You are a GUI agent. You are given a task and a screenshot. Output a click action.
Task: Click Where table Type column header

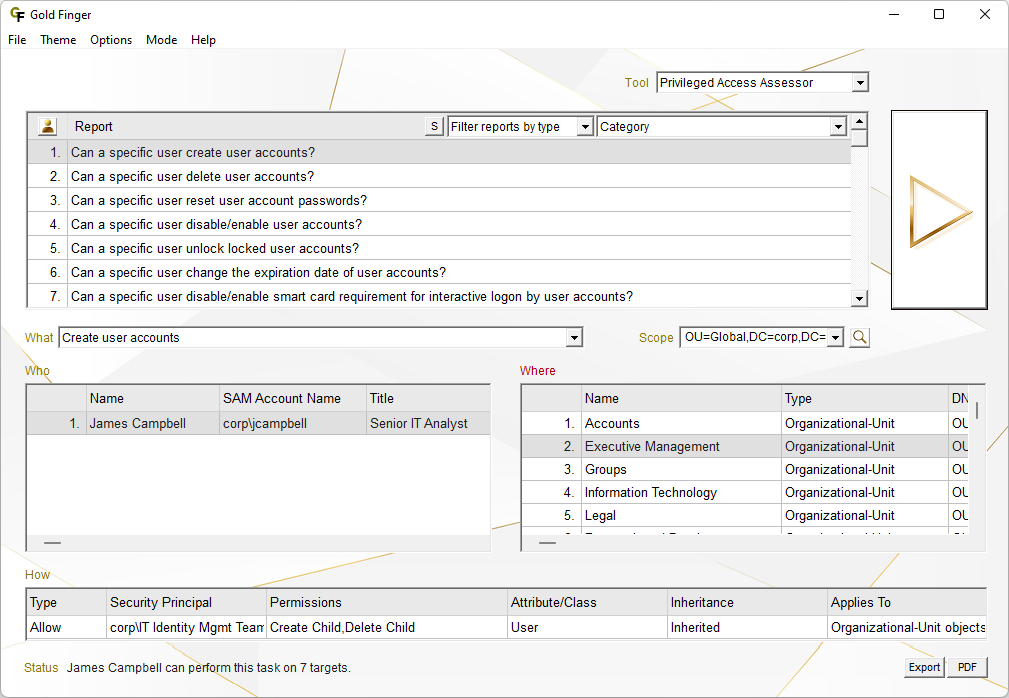pos(865,398)
